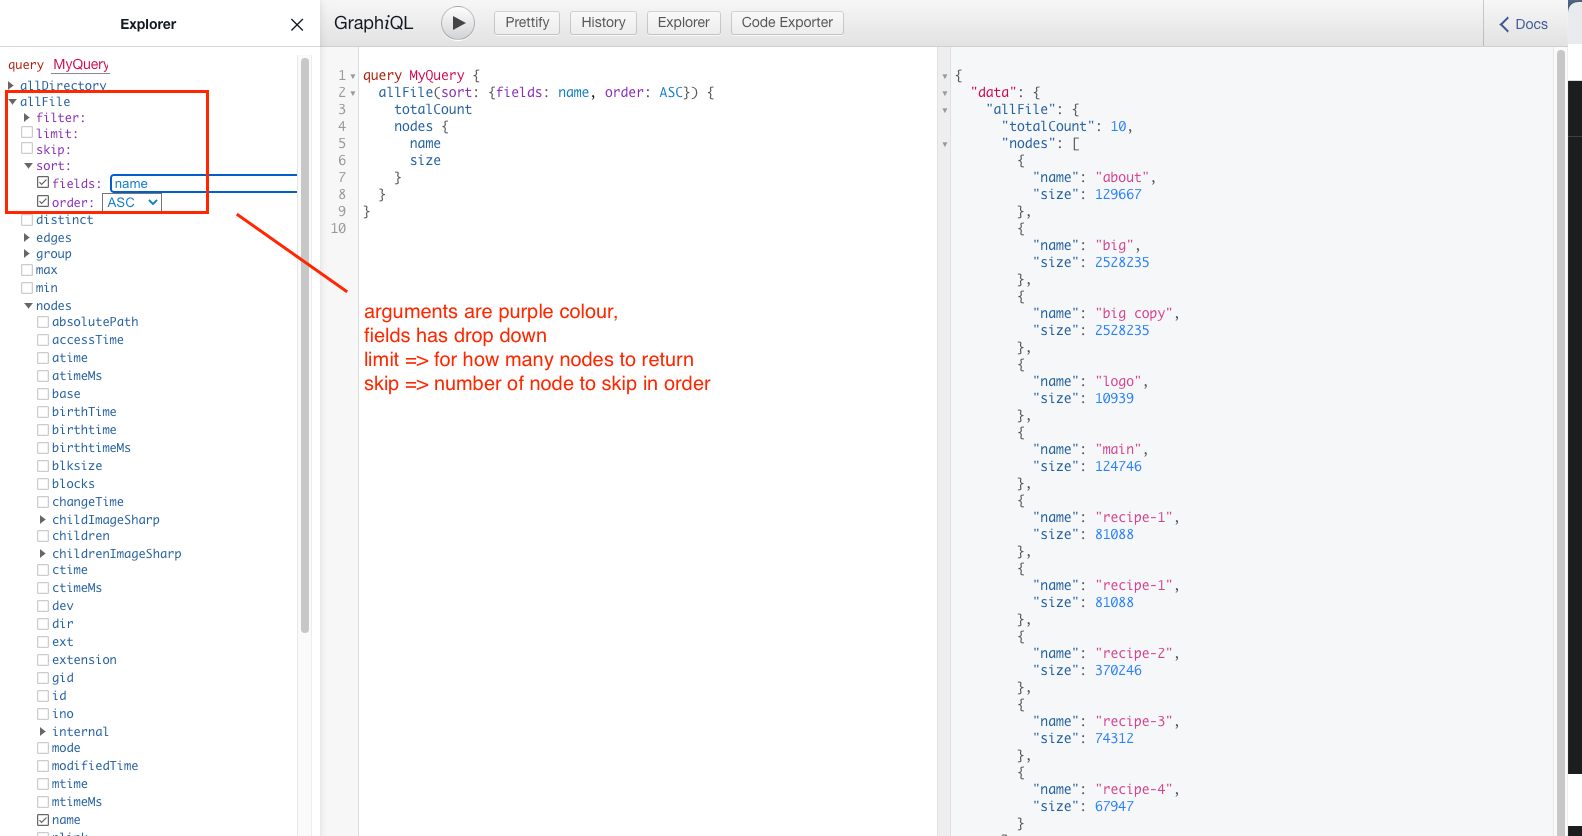Run the query with the play button
This screenshot has height=836, width=1582.
point(458,23)
